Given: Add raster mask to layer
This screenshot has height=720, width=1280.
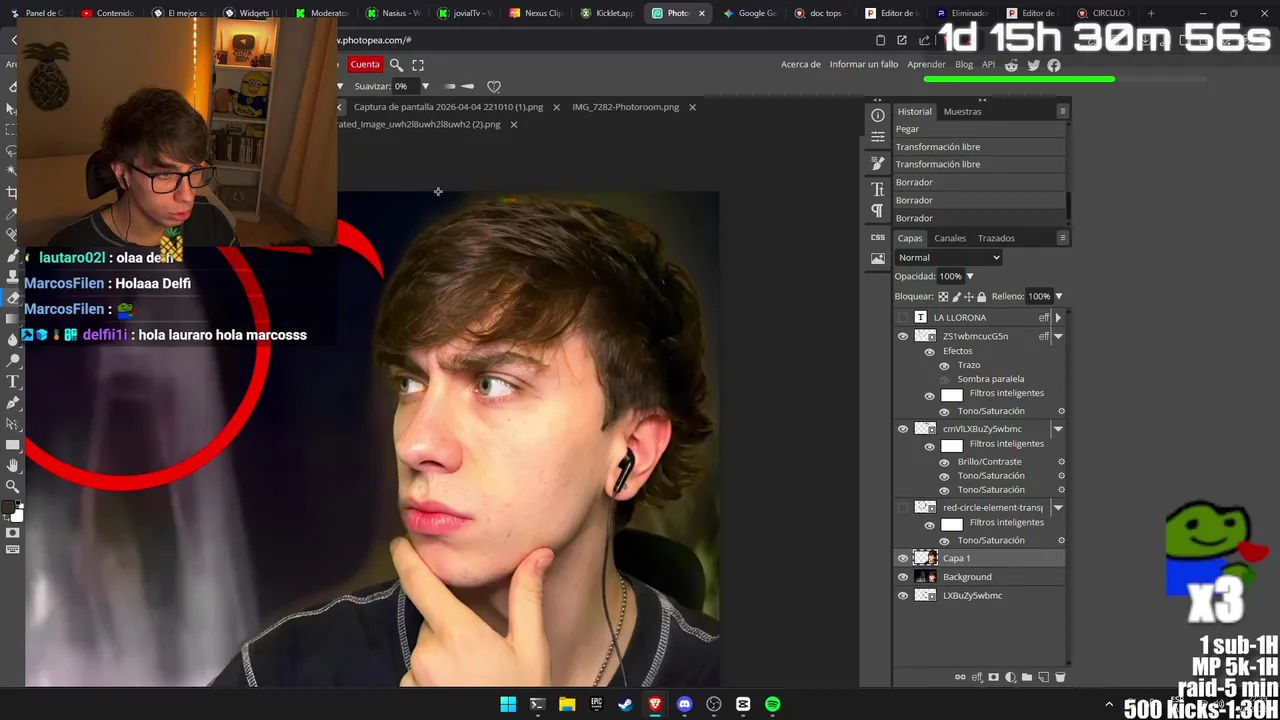Looking at the screenshot, I should (993, 677).
